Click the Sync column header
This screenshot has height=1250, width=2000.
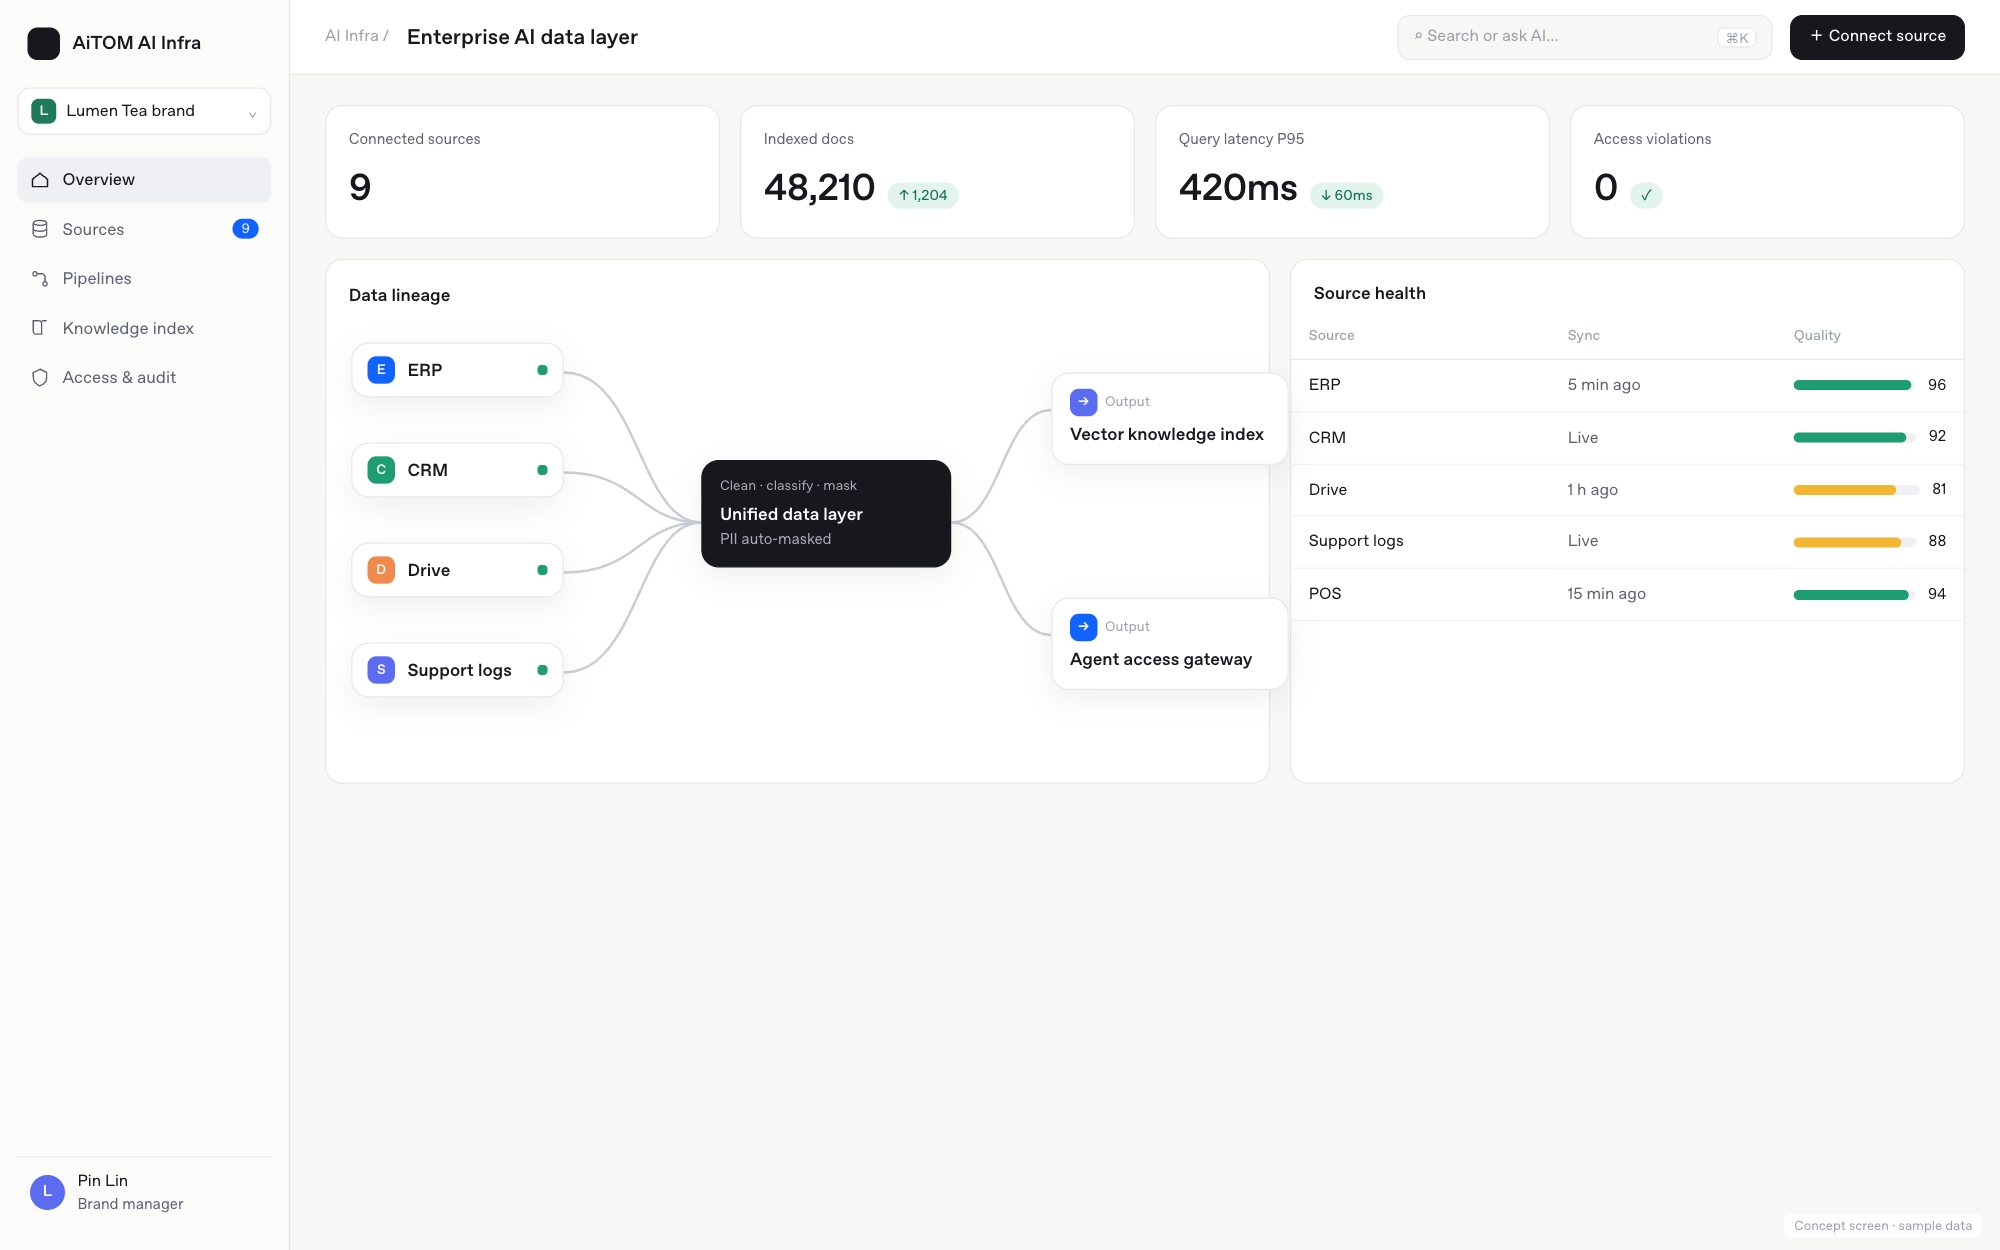[1583, 336]
